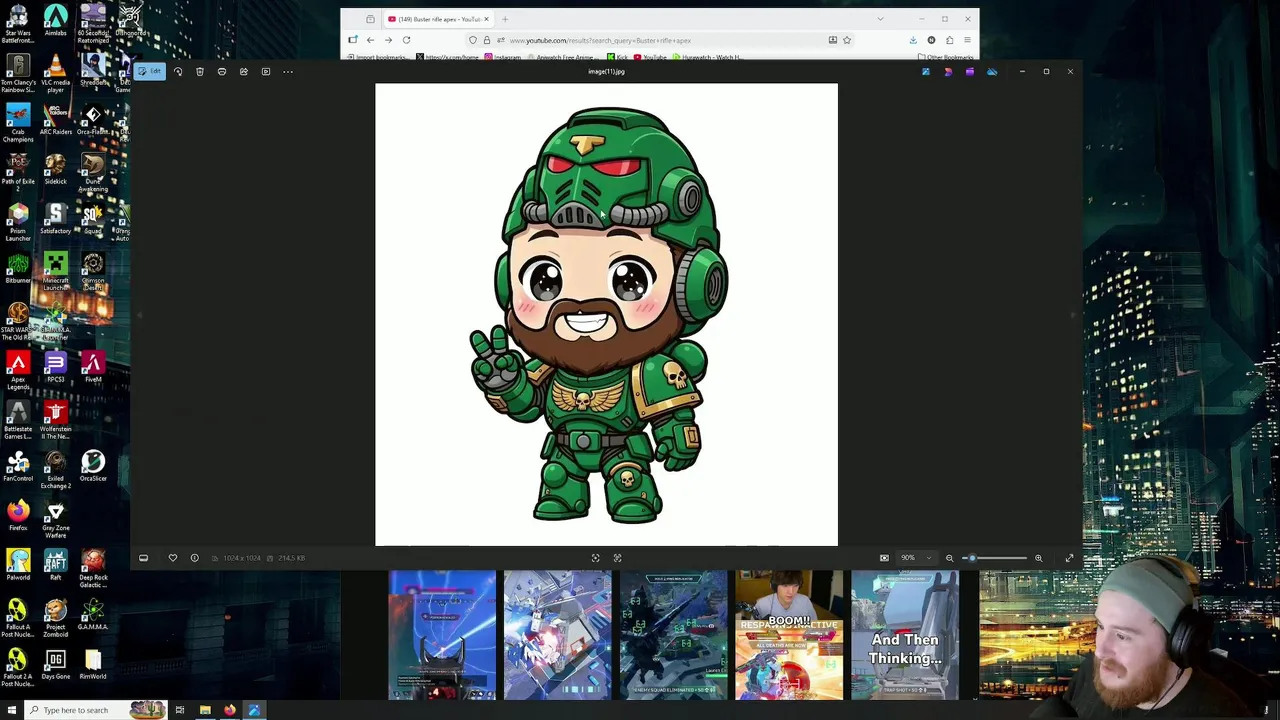
Task: Rotate the image in Photos toolbar
Action: pyautogui.click(x=178, y=71)
